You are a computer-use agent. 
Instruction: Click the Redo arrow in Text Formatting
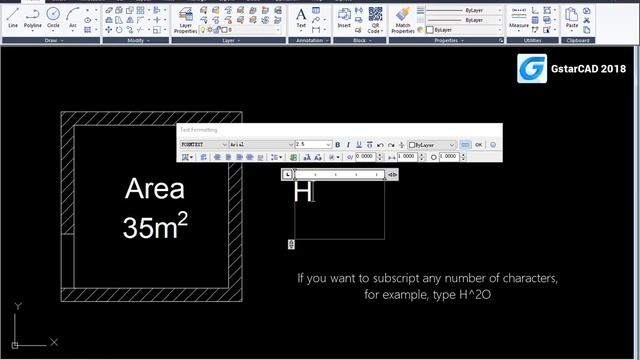(x=391, y=145)
